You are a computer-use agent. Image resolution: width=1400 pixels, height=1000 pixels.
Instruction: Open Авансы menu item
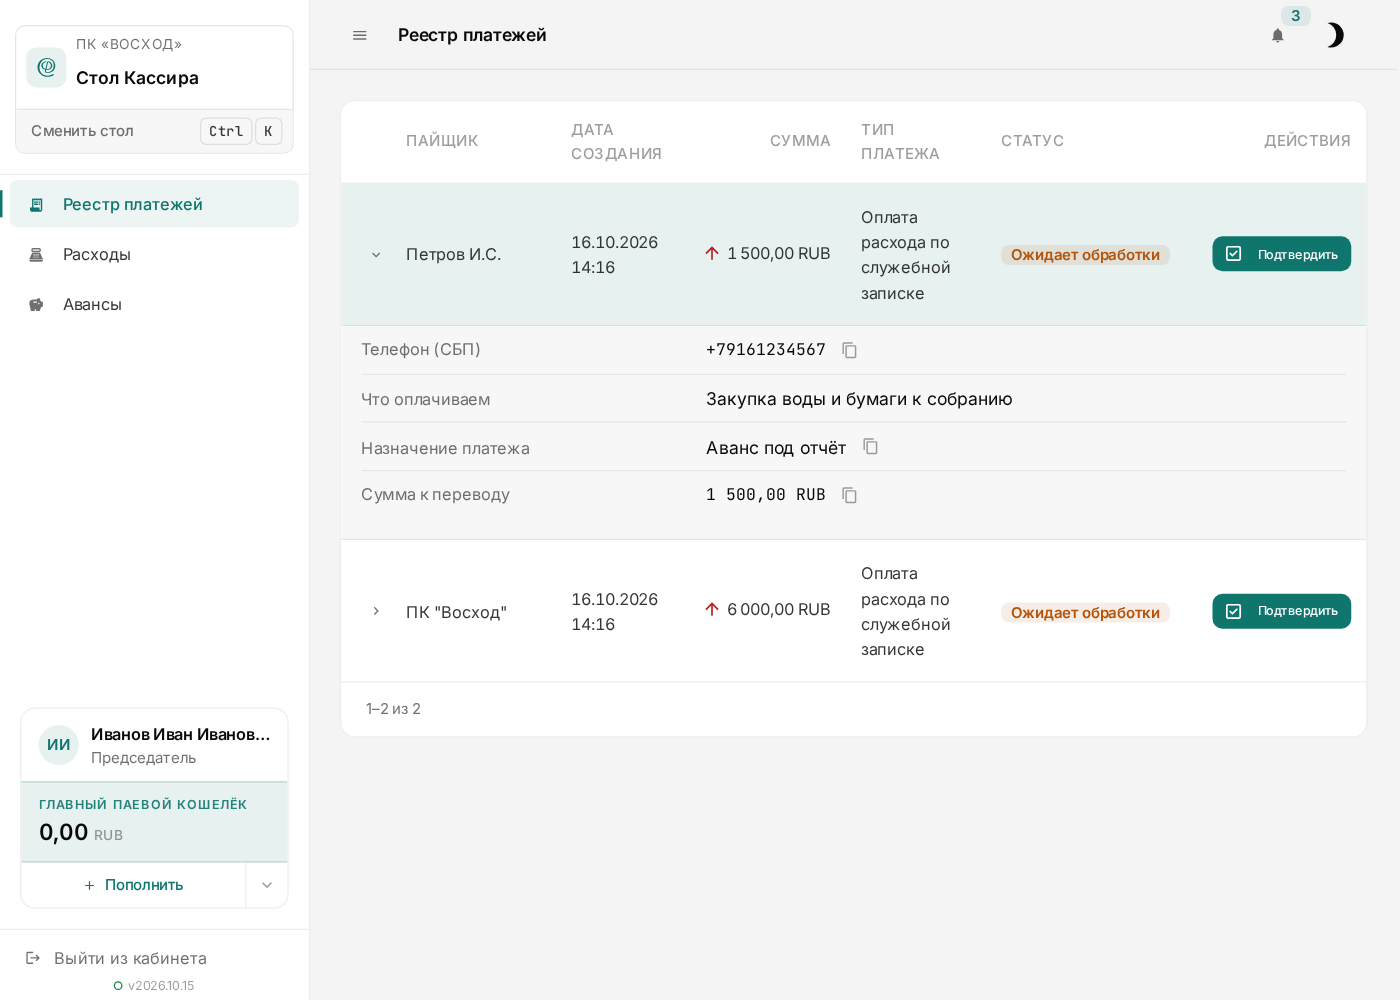[x=154, y=304]
